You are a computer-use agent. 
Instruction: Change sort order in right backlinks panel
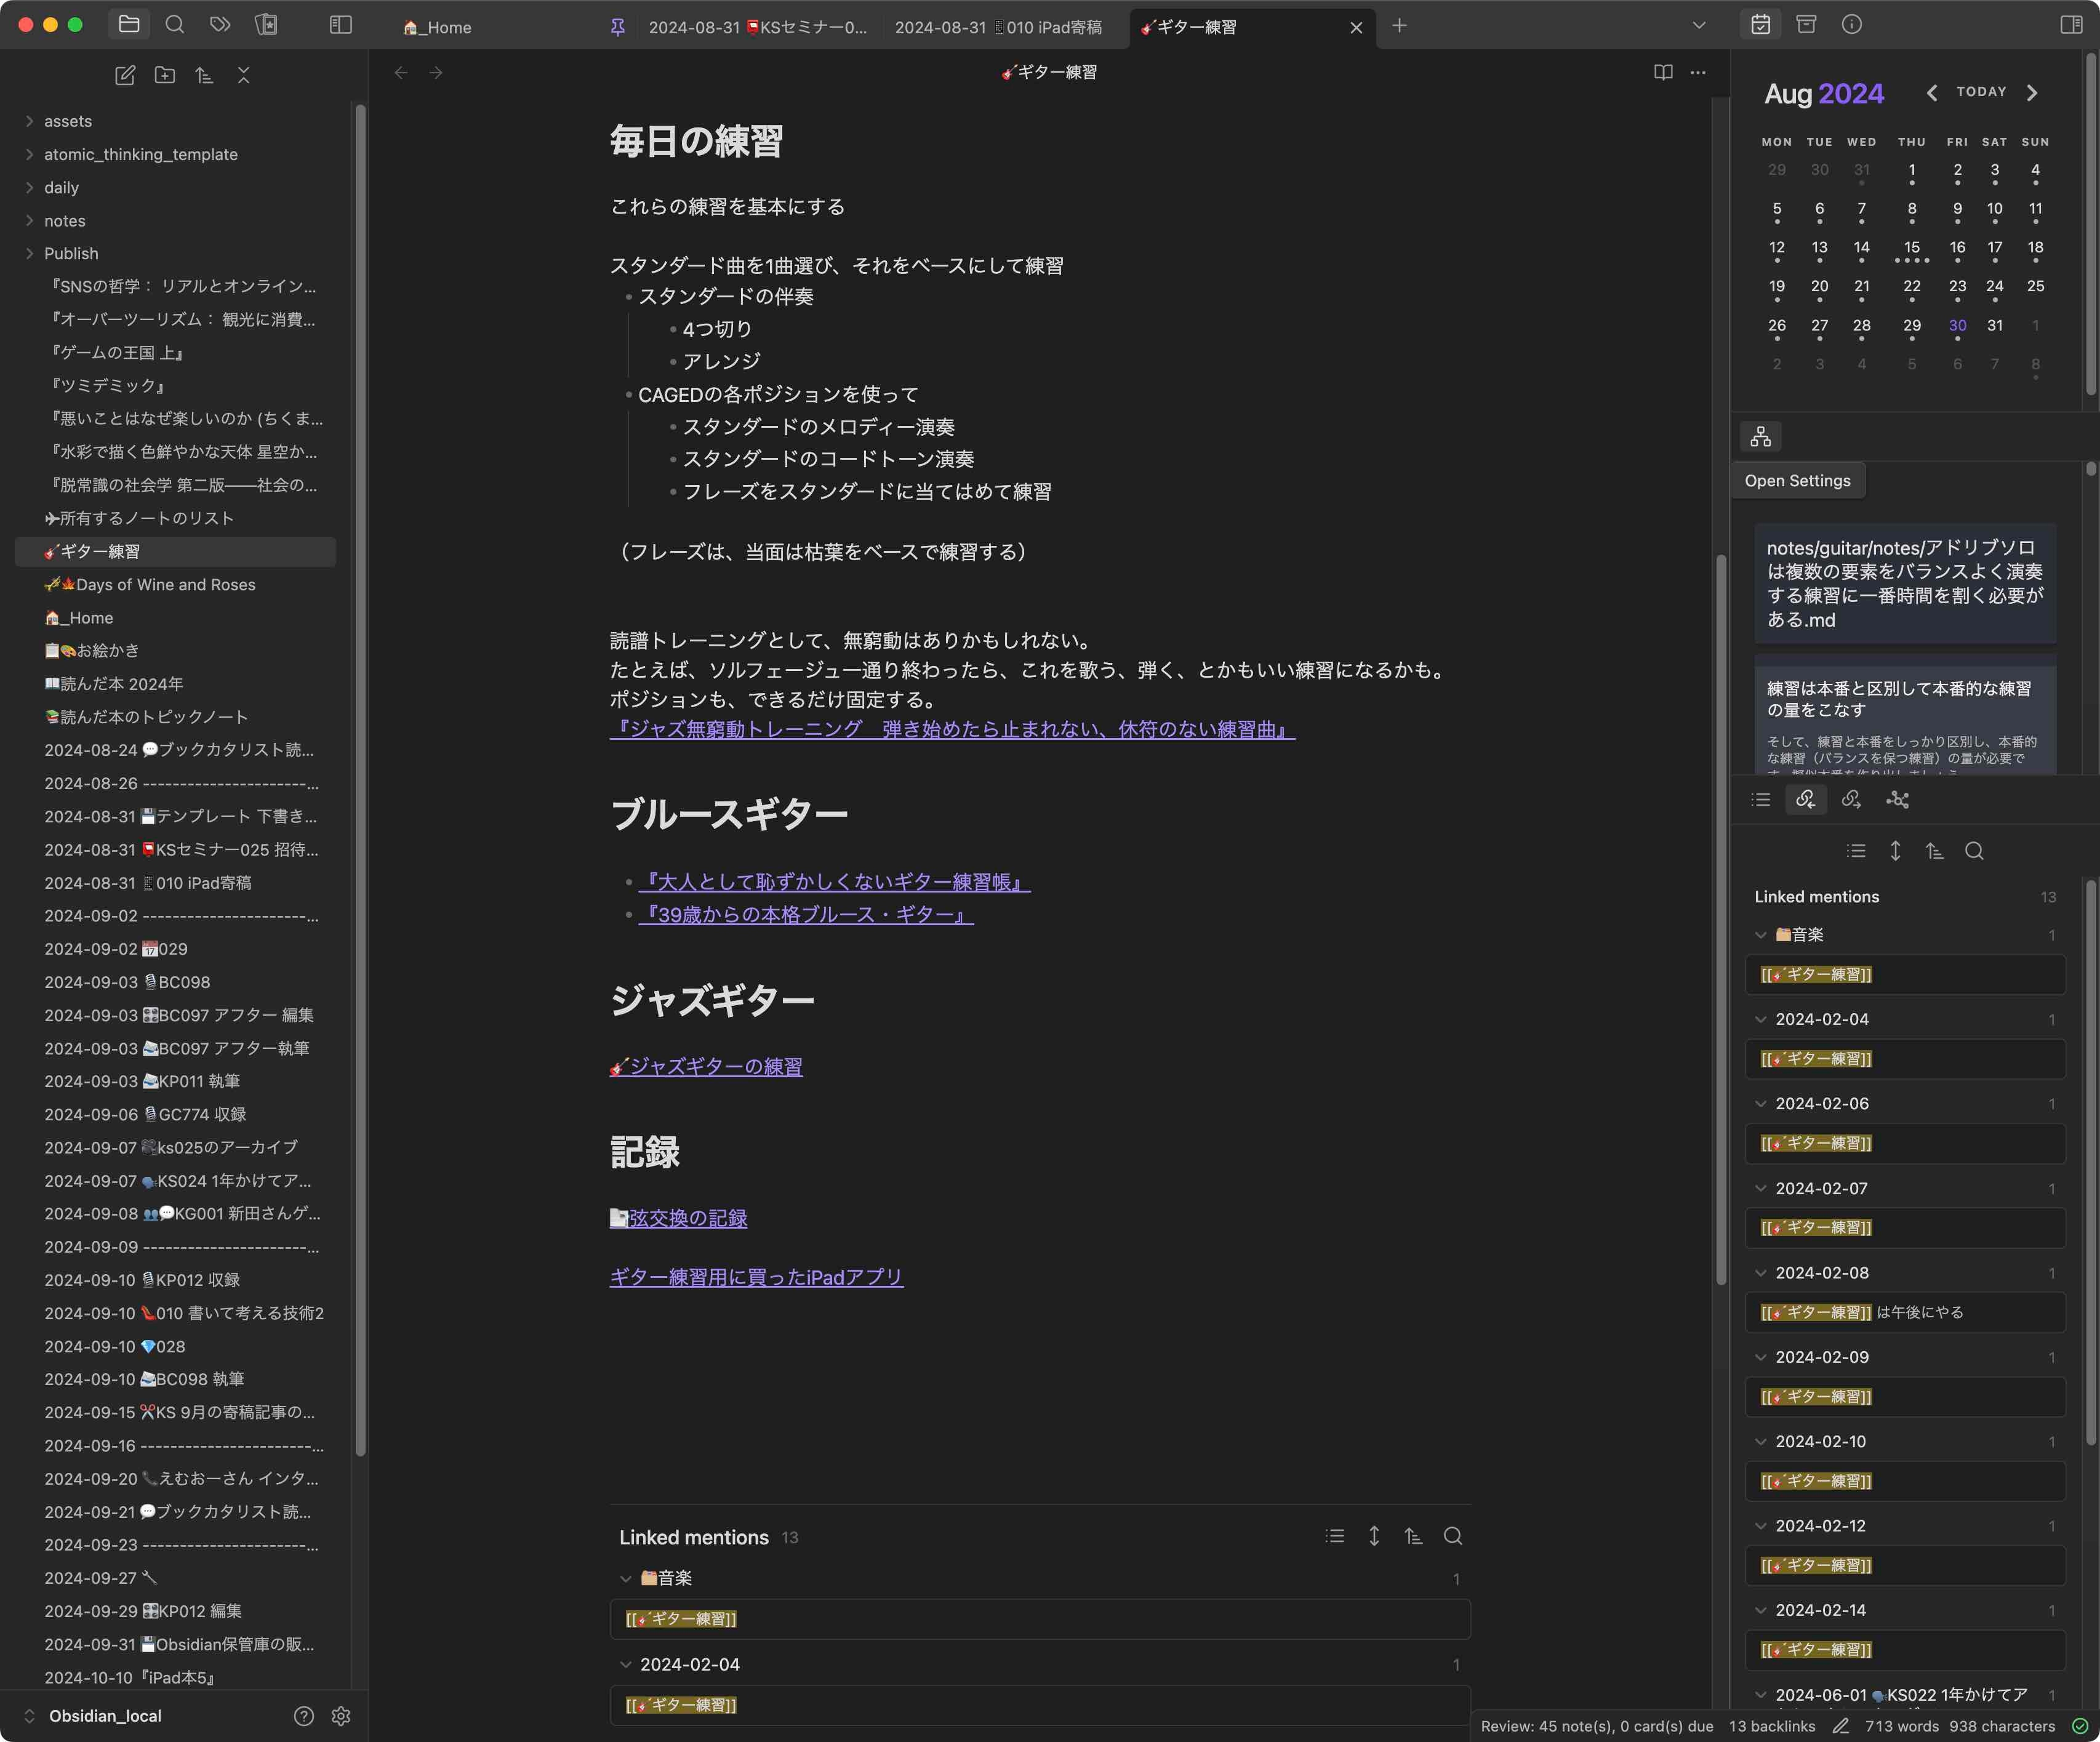1935,851
